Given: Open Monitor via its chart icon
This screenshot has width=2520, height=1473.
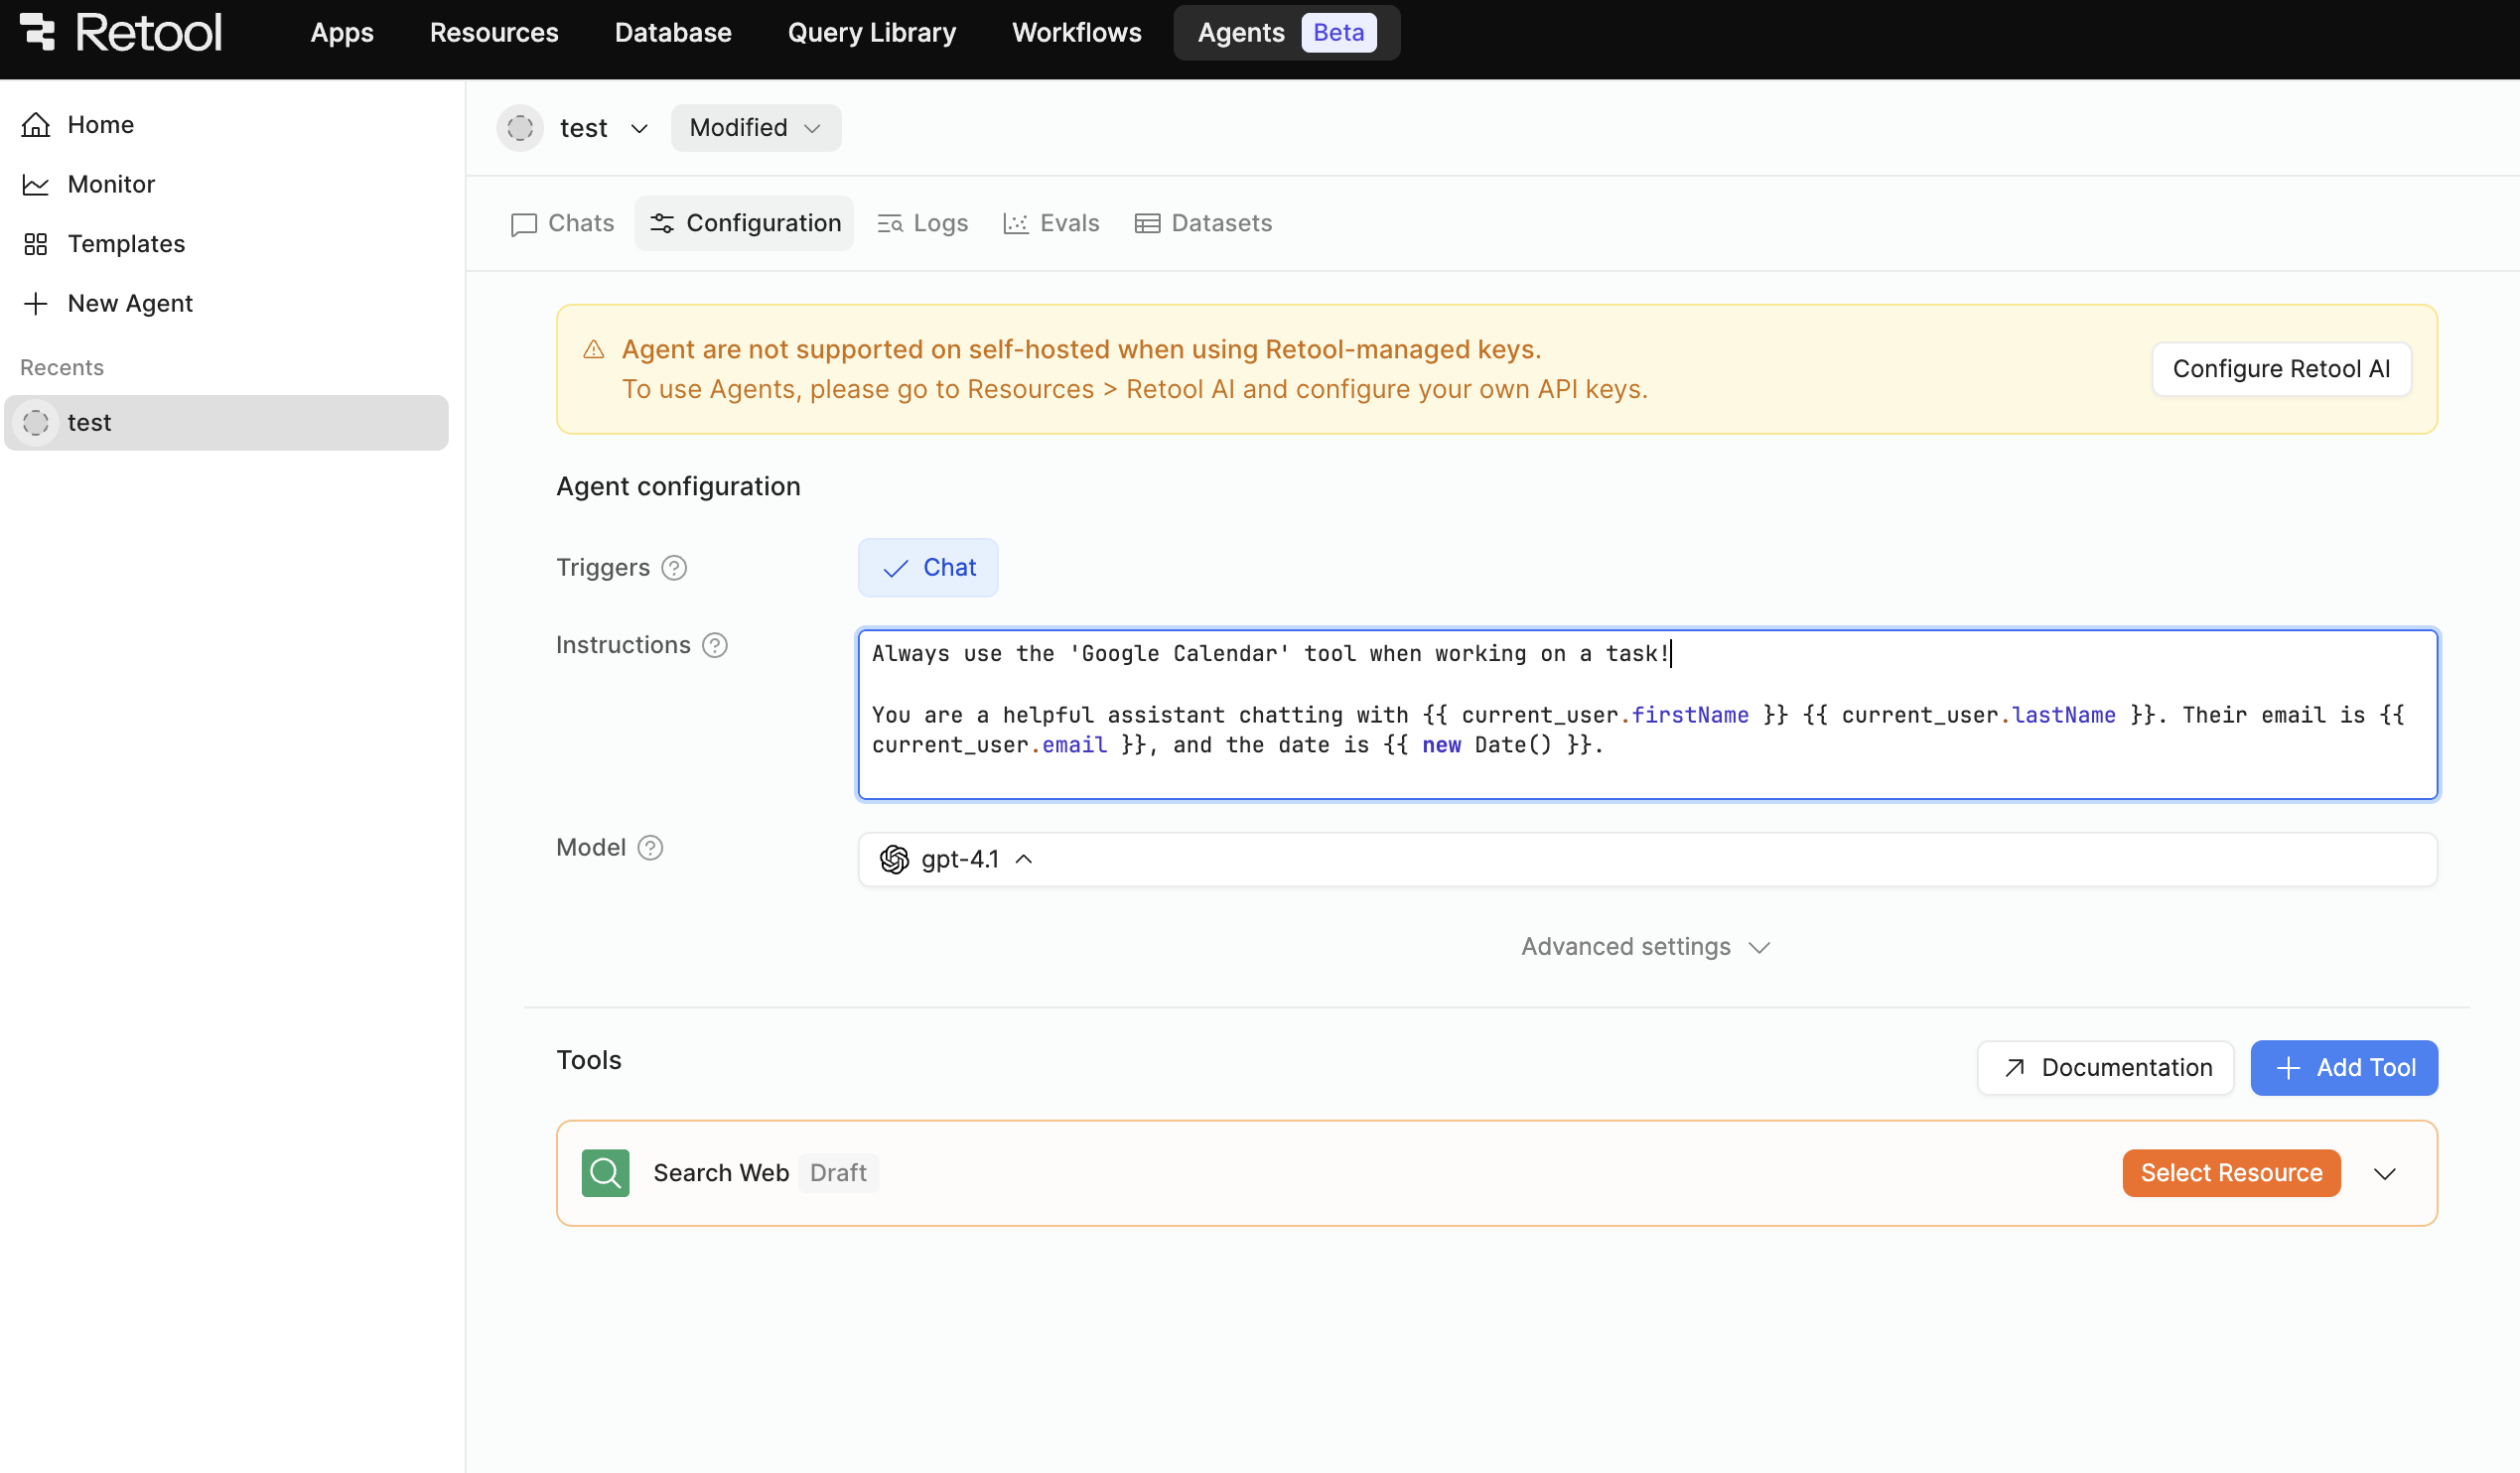Looking at the screenshot, I should click(36, 185).
